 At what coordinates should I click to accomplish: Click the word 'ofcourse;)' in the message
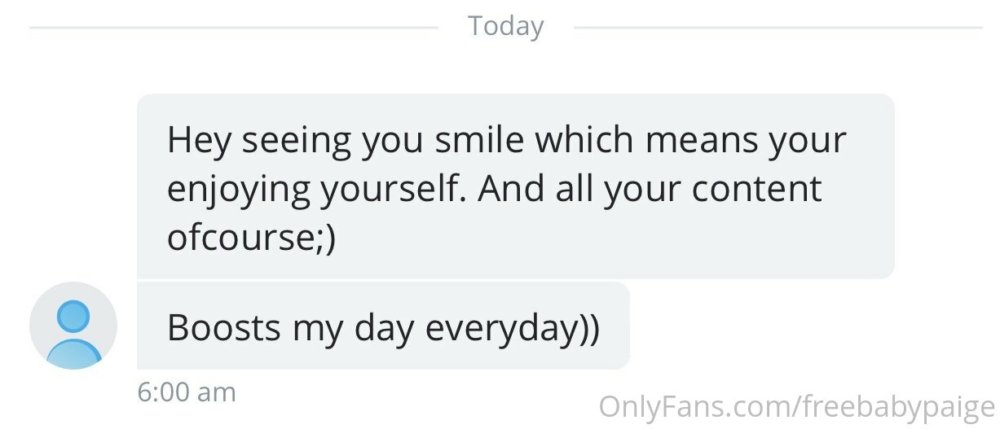[x=251, y=238]
